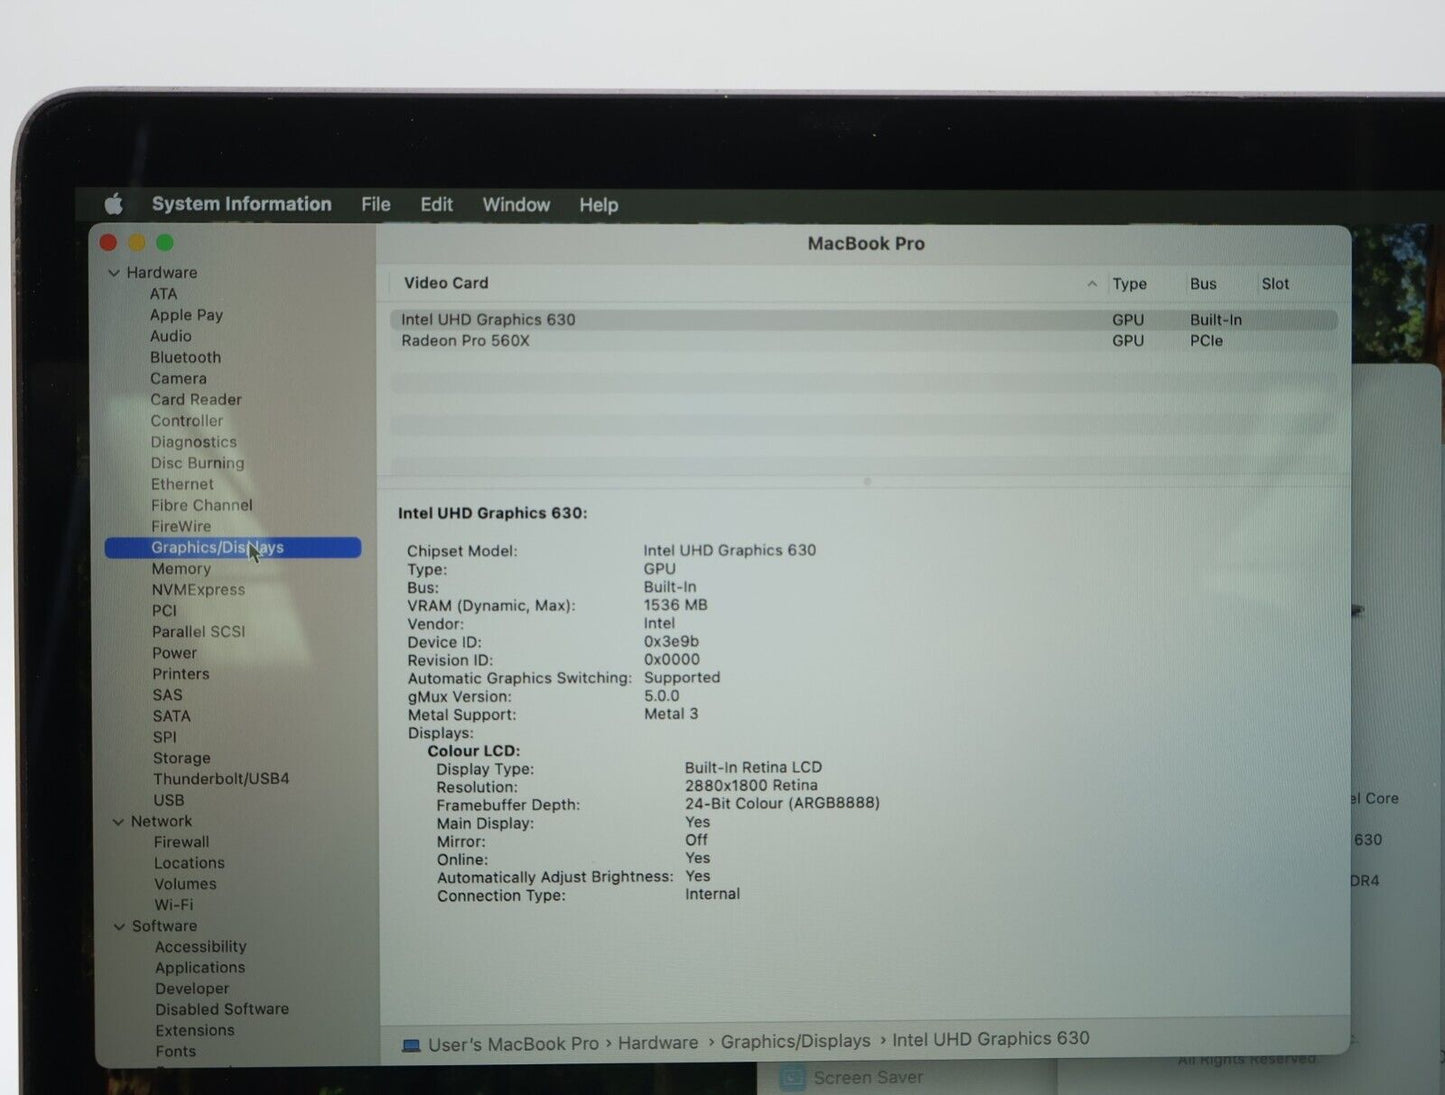Toggle sort order arrow in Video Card header
This screenshot has width=1445, height=1095.
tap(1092, 284)
